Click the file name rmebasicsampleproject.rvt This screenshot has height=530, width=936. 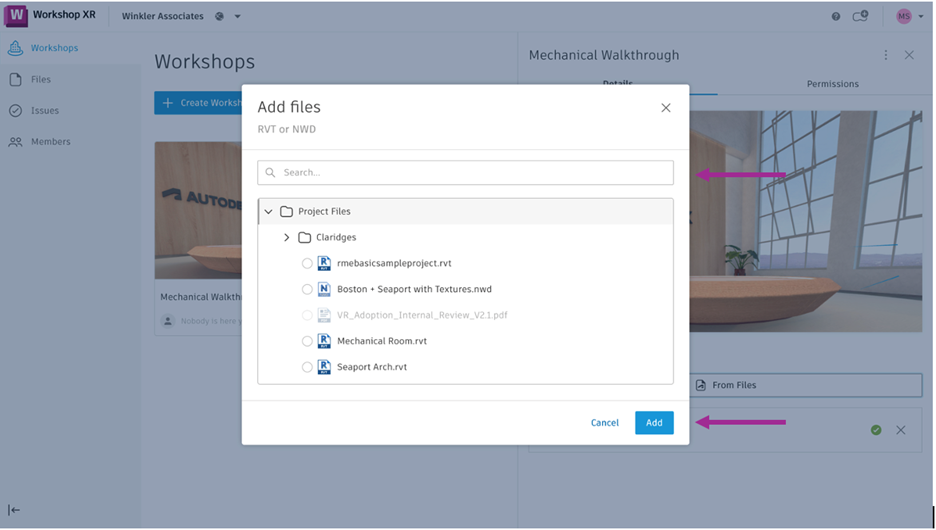click(394, 263)
